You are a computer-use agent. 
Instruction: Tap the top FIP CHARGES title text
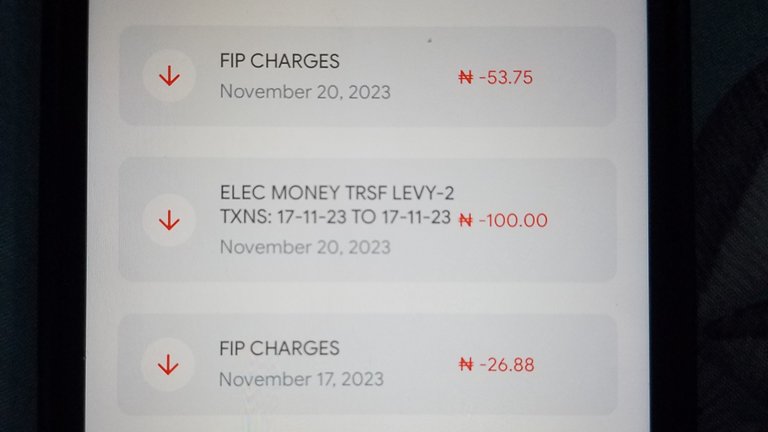pyautogui.click(x=279, y=61)
